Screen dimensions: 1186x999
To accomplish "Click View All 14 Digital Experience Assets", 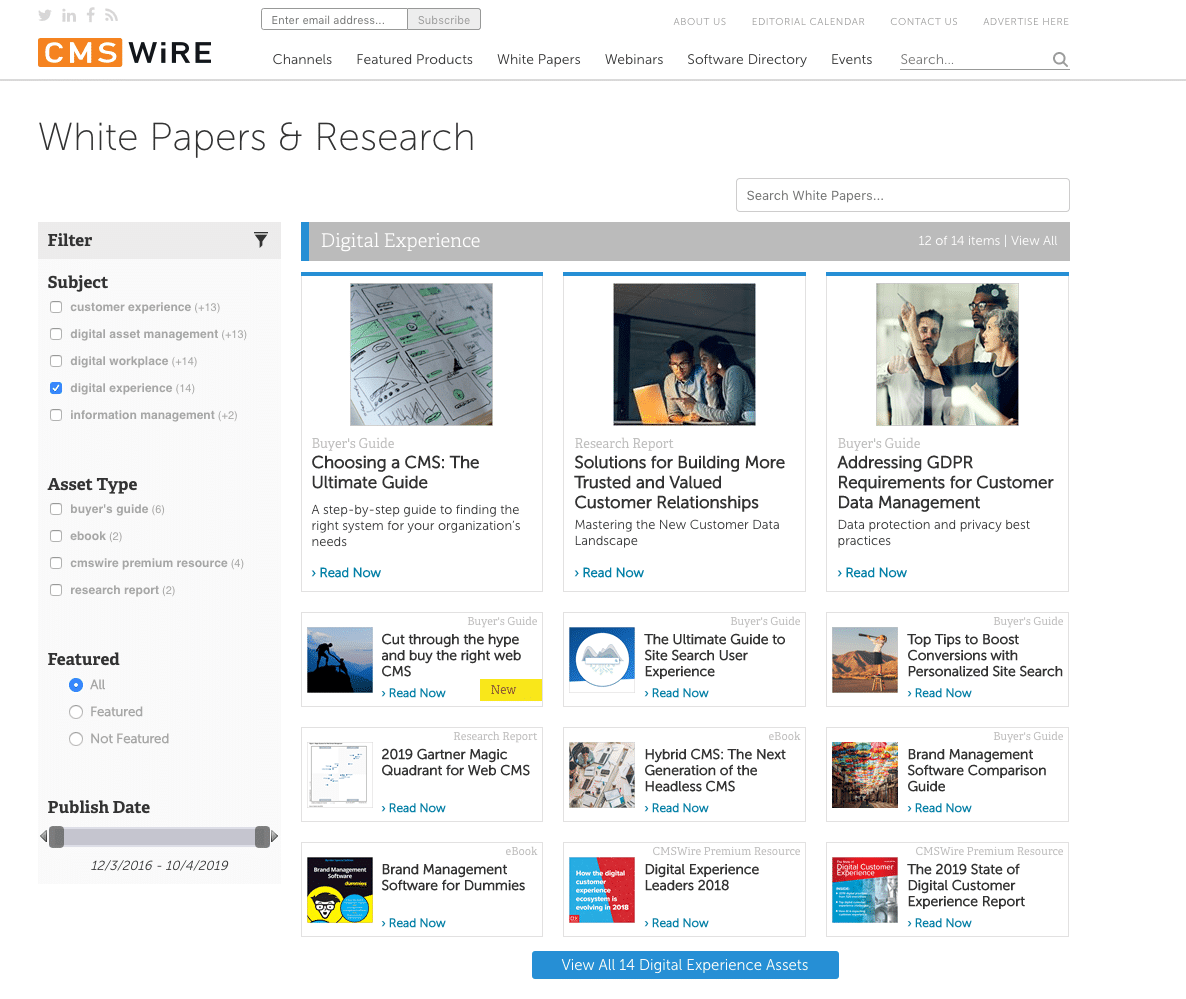I will pyautogui.click(x=685, y=965).
